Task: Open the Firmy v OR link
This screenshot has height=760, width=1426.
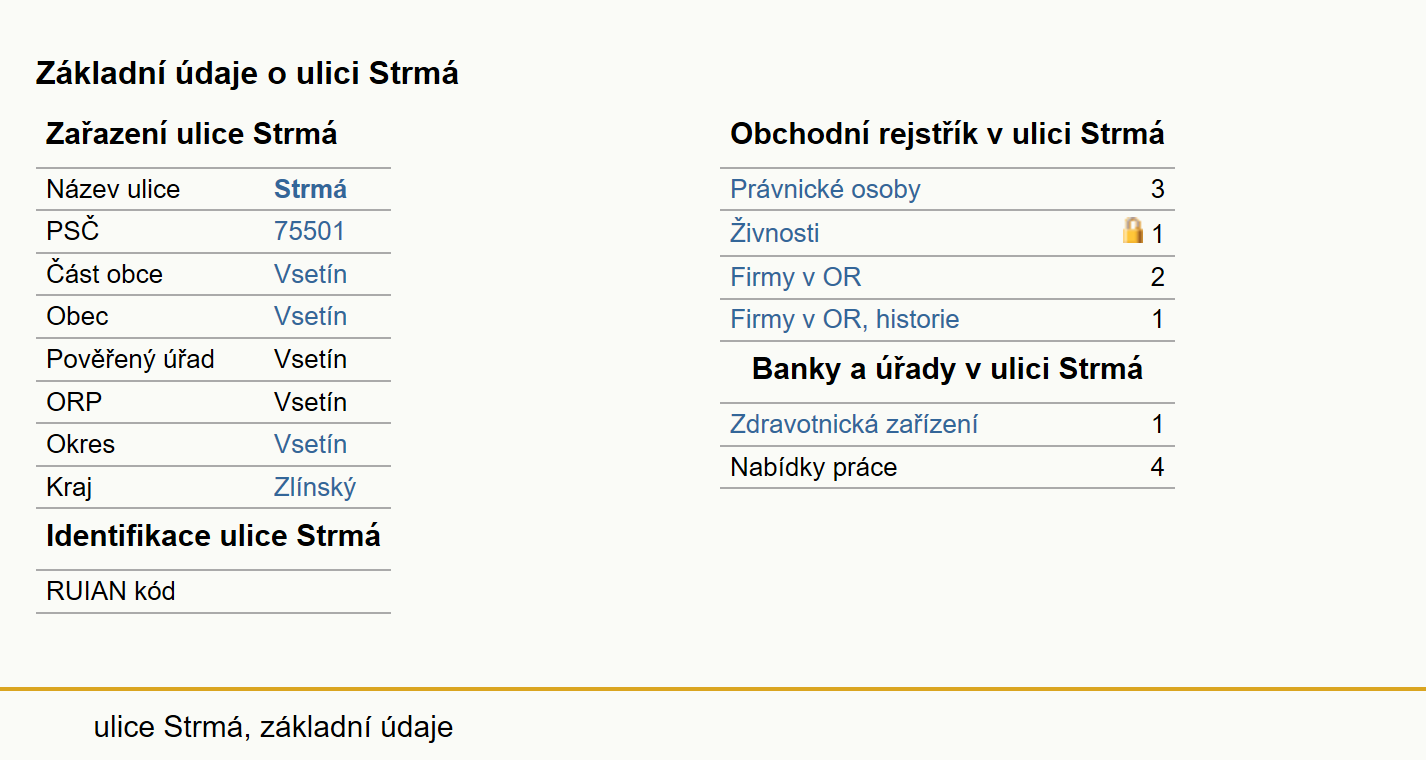Action: point(796,277)
